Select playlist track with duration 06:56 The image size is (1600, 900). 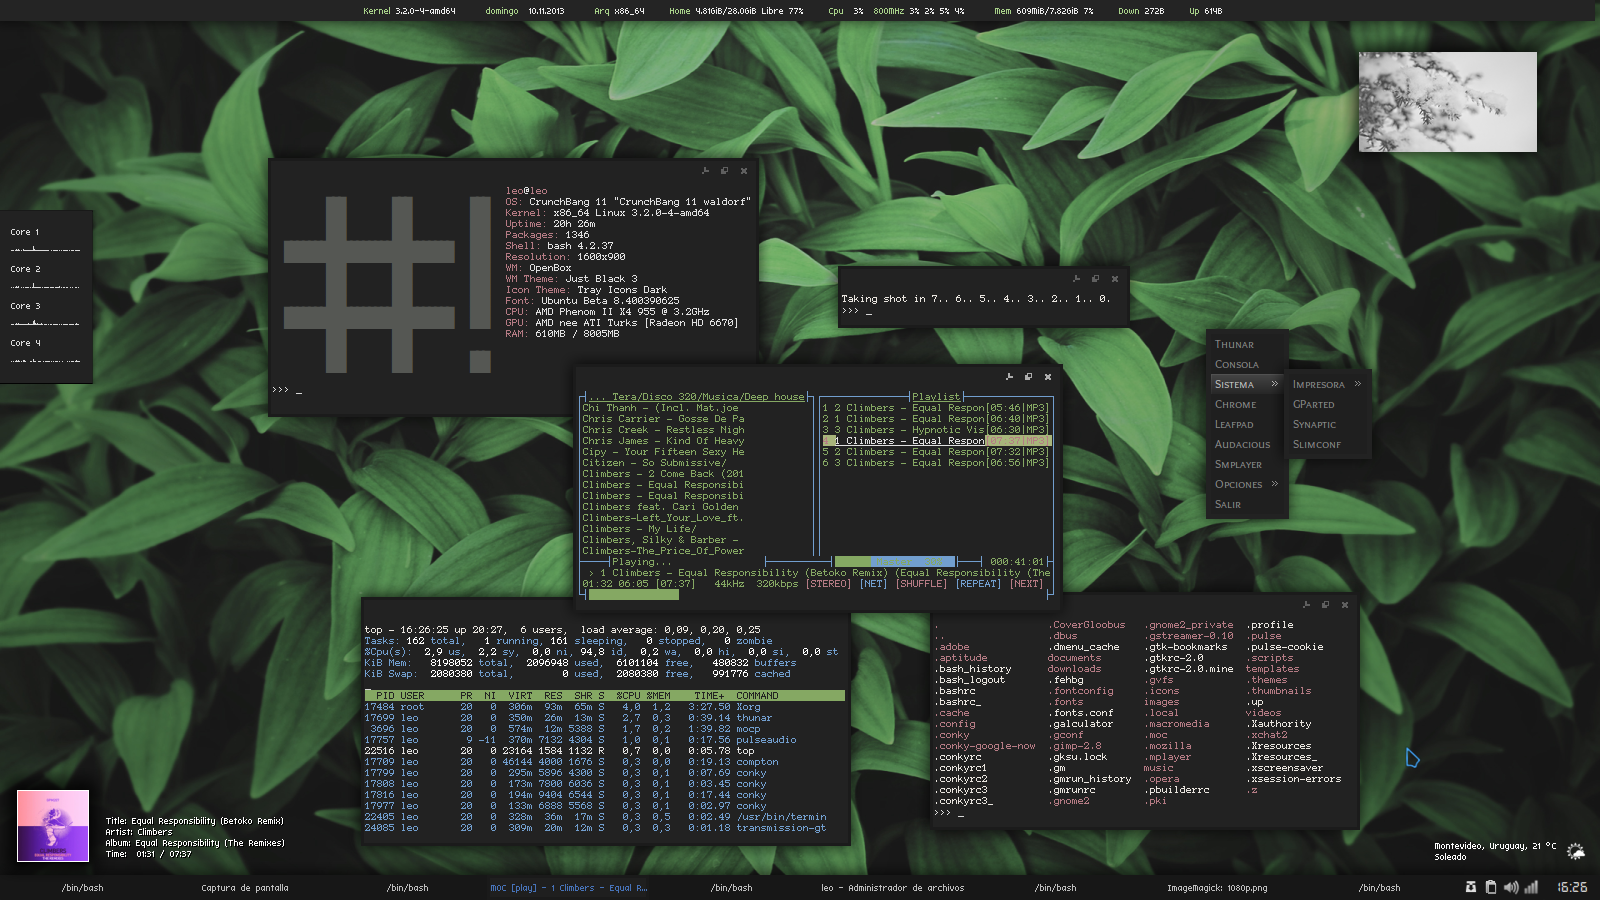[935, 463]
